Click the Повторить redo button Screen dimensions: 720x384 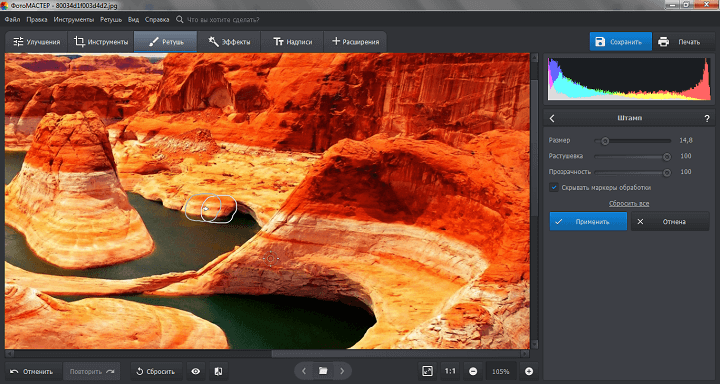tap(92, 371)
